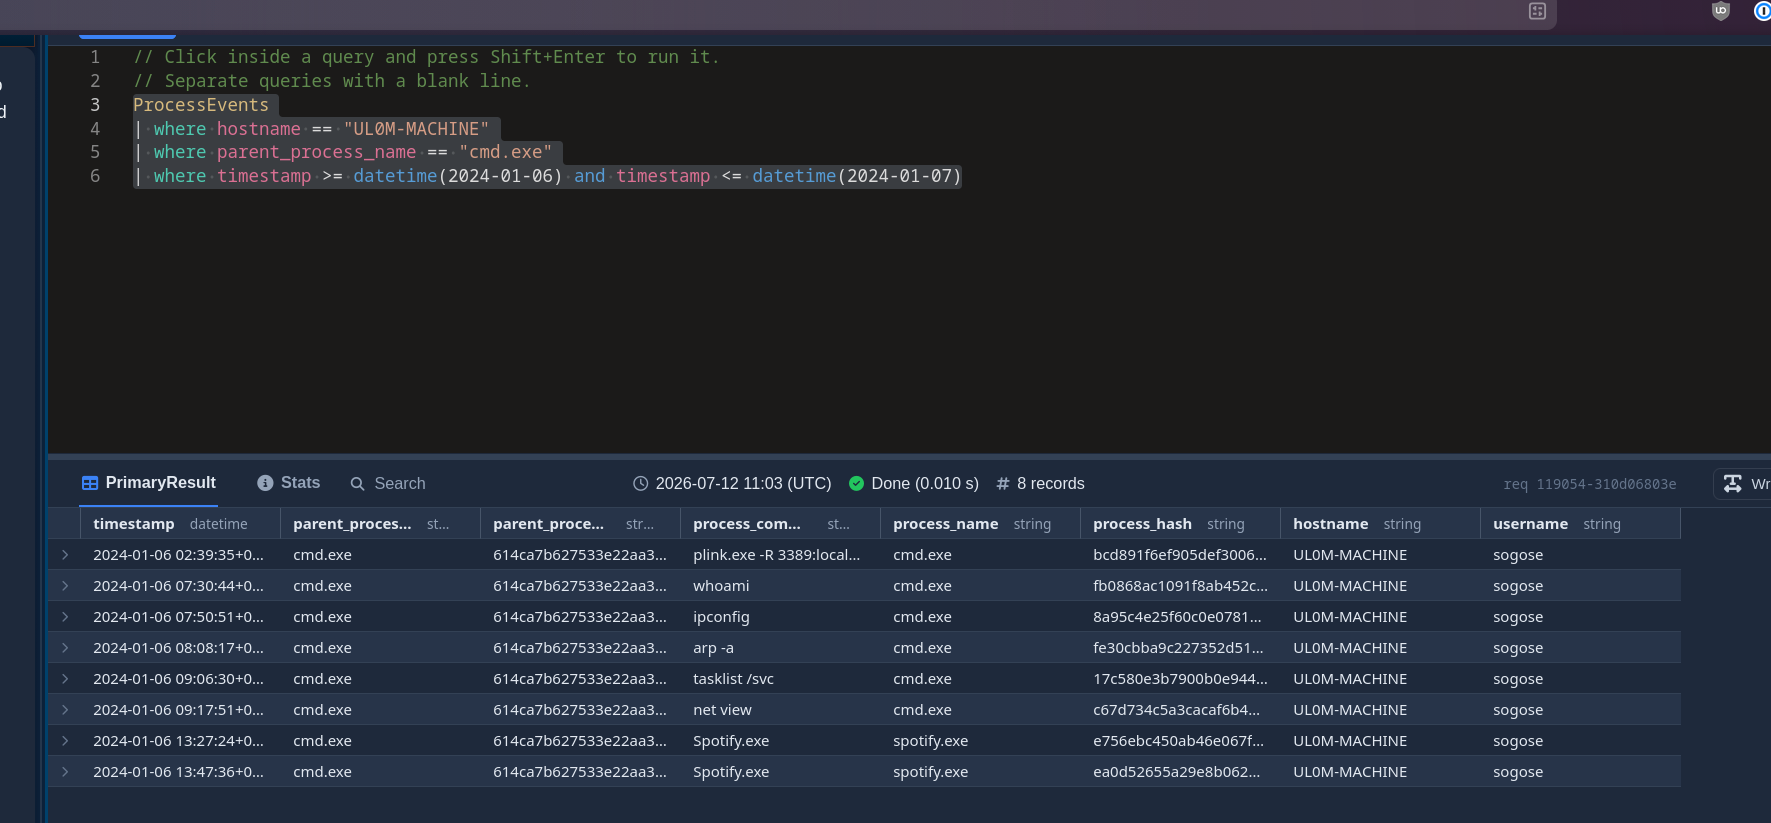The height and width of the screenshot is (823, 1771).
Task: Click the "UL0M-MACHINE" string in the query
Action: click(416, 129)
